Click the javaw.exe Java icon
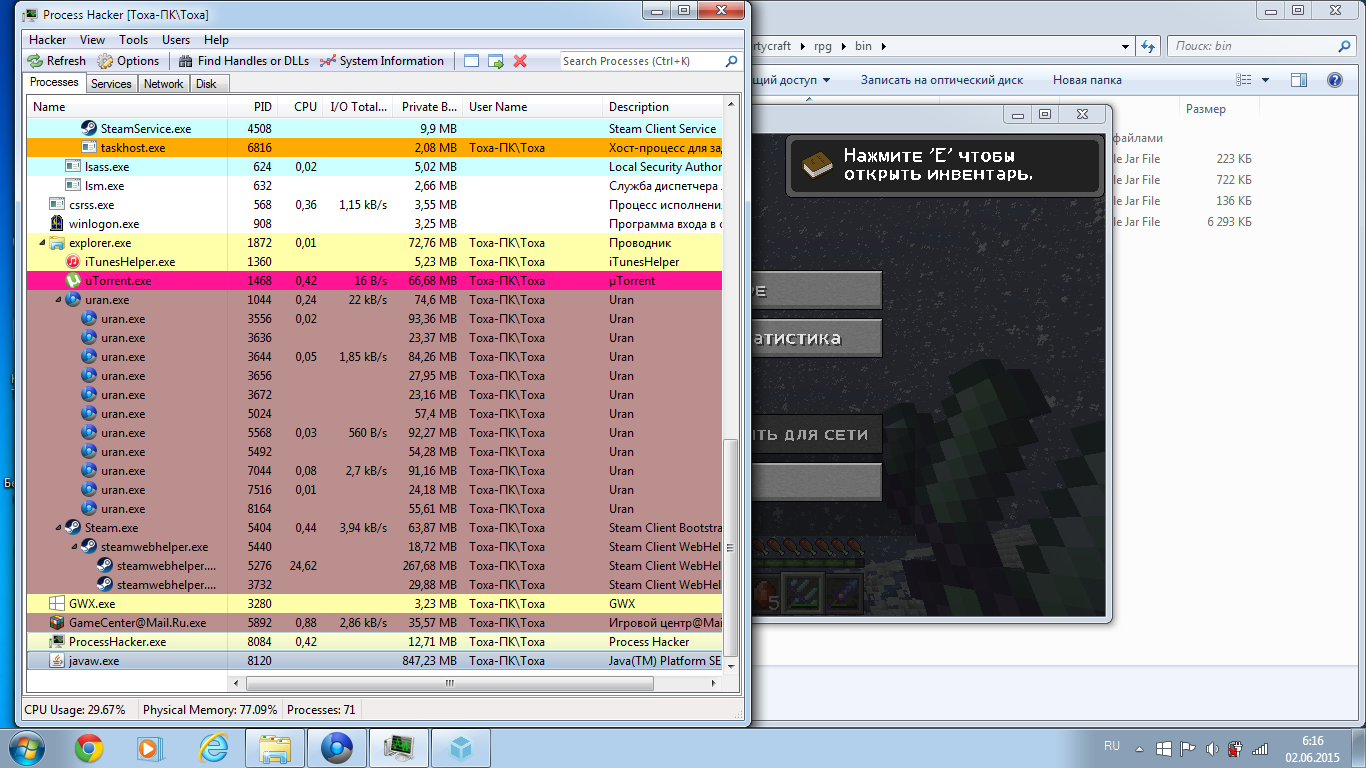Viewport: 1366px width, 768px height. 57,661
